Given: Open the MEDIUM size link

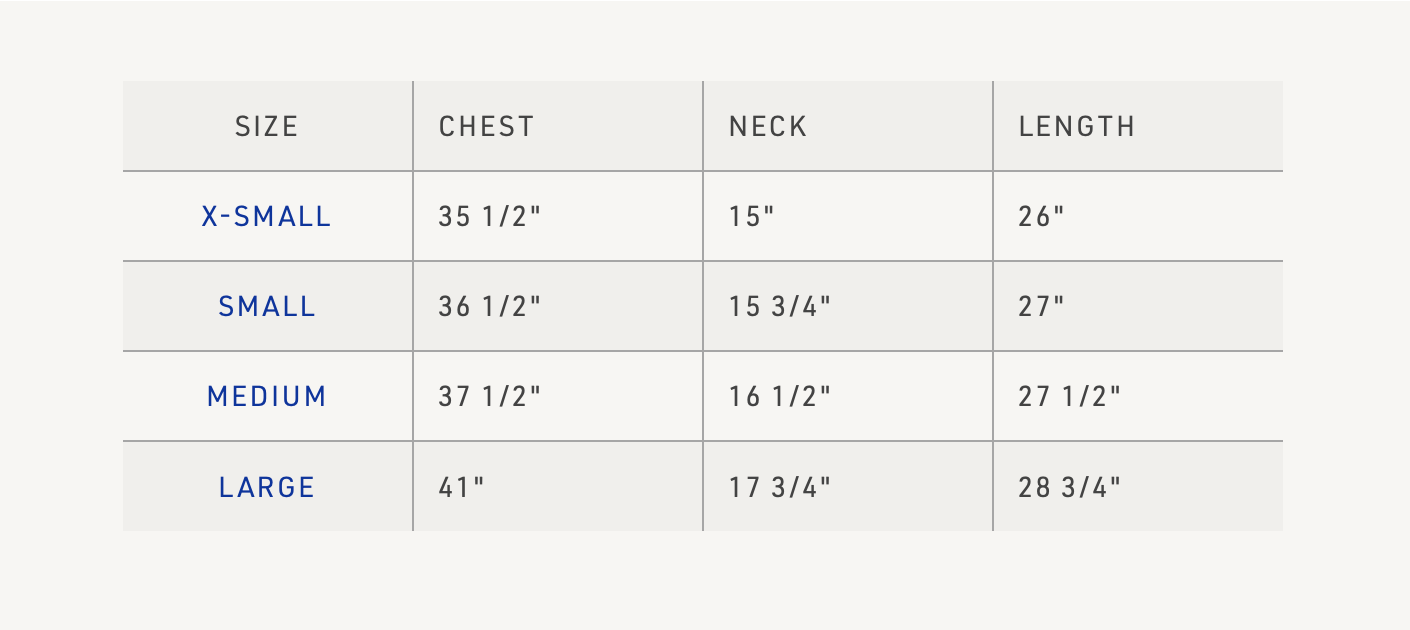Looking at the screenshot, I should 267,397.
